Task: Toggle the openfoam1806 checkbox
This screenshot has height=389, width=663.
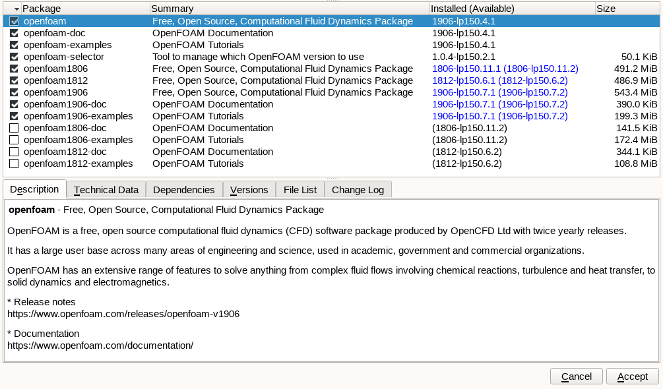Action: 14,68
